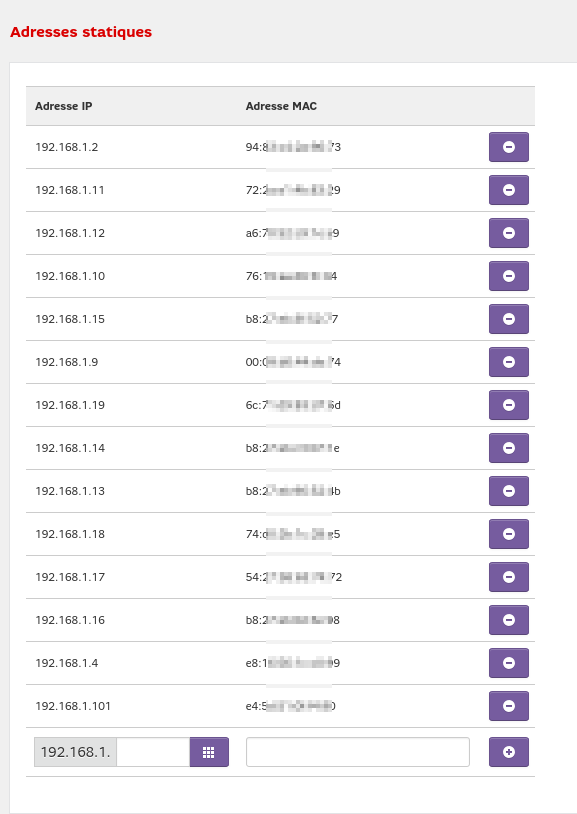
Task: Remove row with IP 192.168.1.18
Action: click(x=508, y=534)
